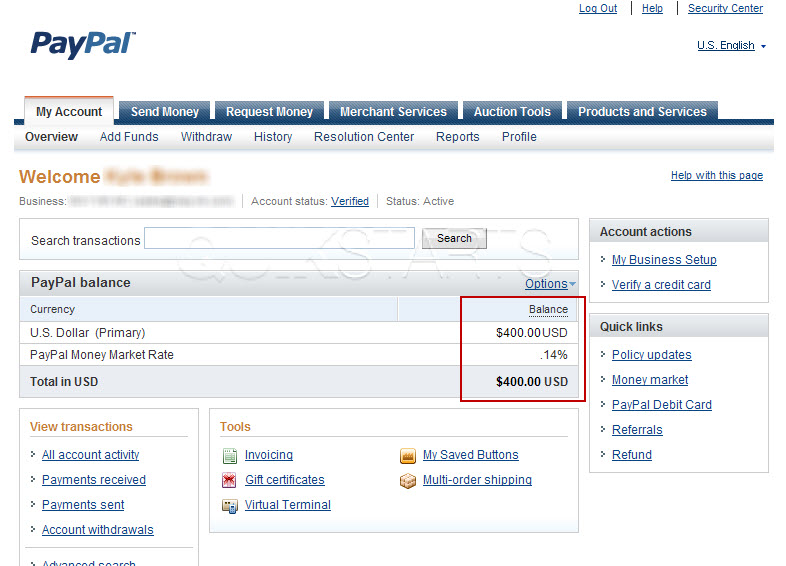Screen dimensions: 786x566
Task: Open the U.S. English language dropdown
Action: [731, 46]
